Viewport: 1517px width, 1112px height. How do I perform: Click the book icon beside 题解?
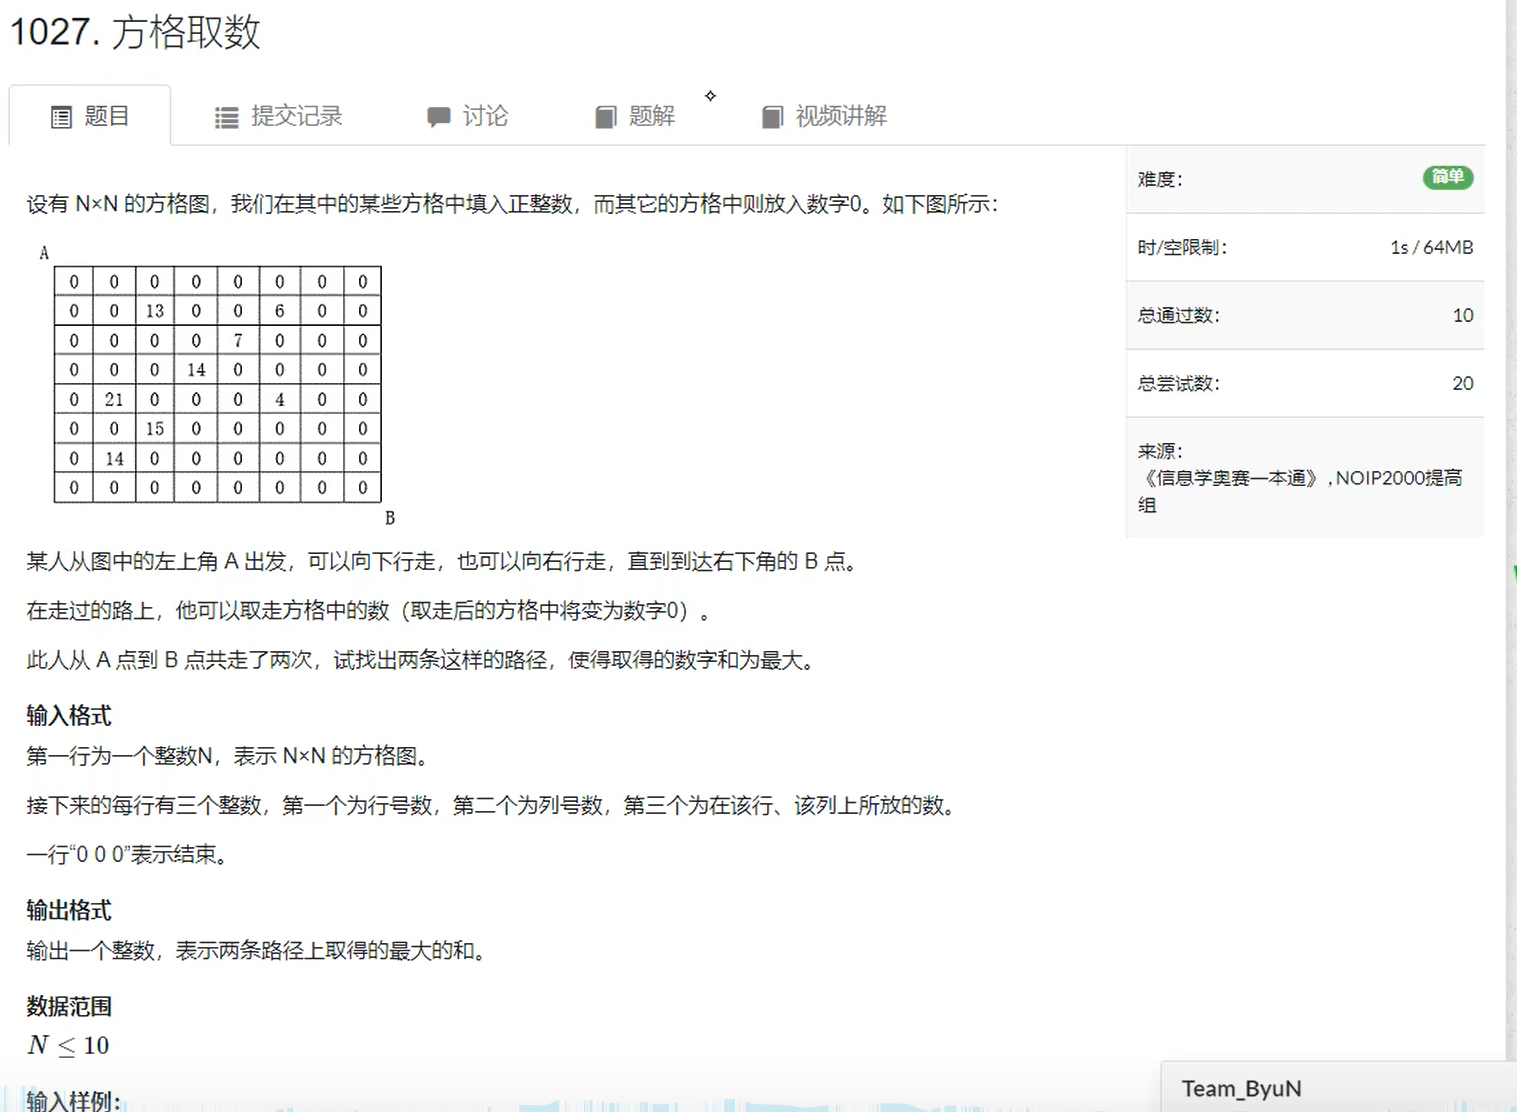coord(606,117)
